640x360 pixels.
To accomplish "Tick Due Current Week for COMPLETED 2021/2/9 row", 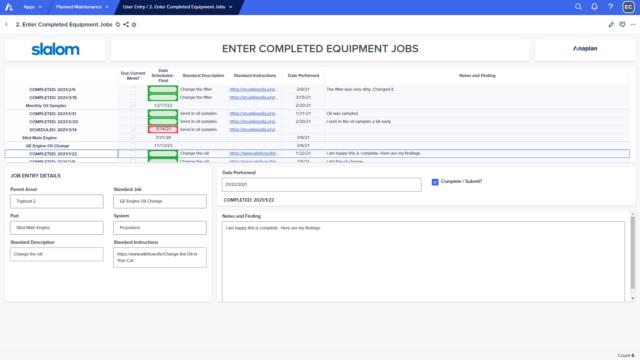I will tap(133, 89).
